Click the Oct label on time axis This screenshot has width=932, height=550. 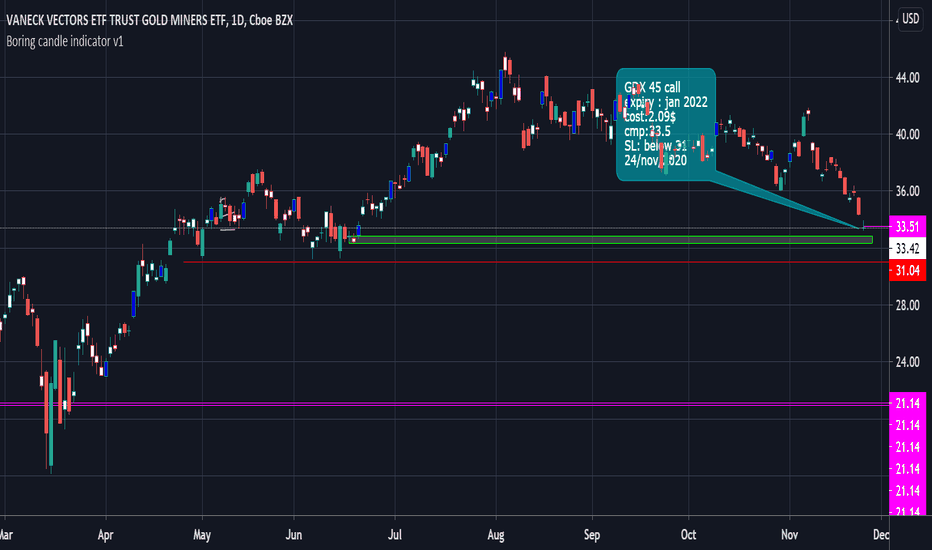coord(688,535)
